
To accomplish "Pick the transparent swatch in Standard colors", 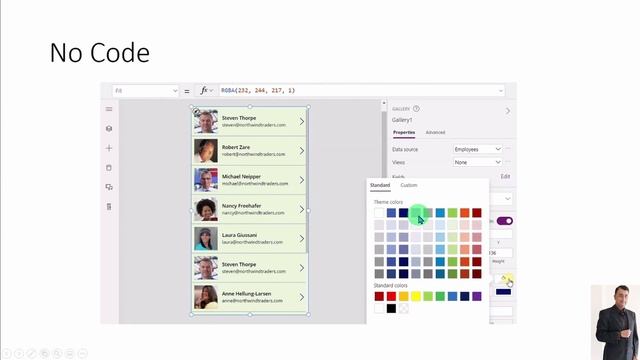I will coord(404,309).
